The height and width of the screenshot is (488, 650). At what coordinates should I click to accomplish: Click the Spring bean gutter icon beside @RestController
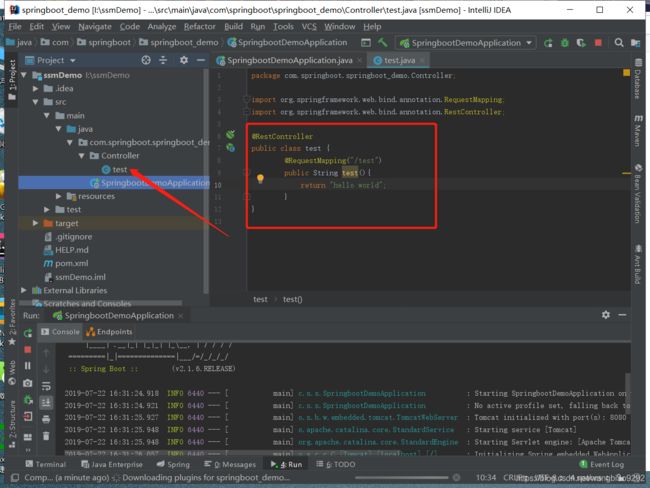[230, 134]
